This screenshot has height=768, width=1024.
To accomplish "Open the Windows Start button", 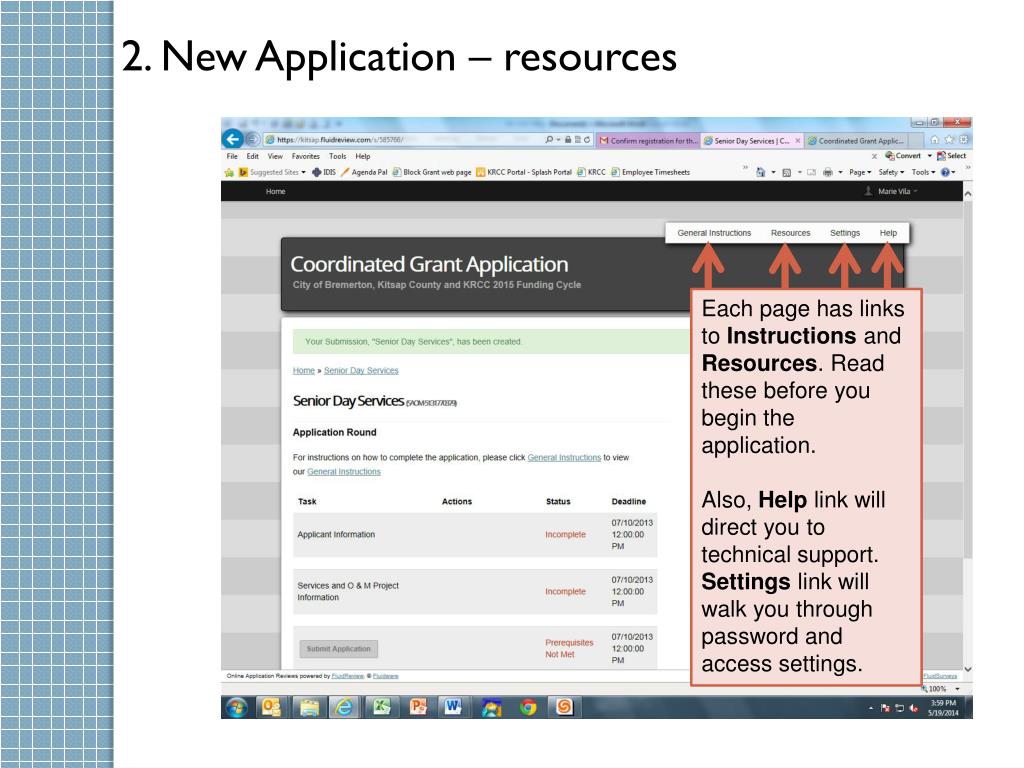I will [x=236, y=707].
